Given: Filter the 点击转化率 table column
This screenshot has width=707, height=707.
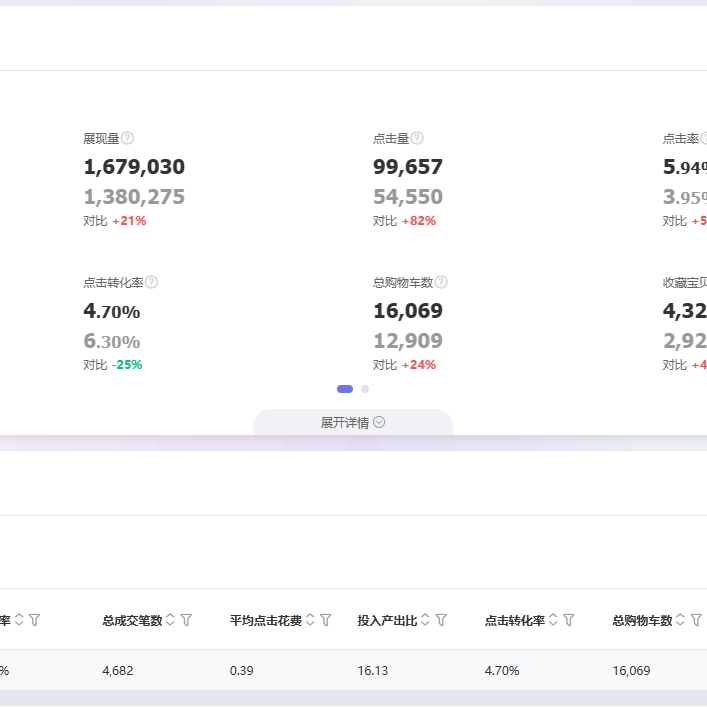Looking at the screenshot, I should tap(568, 620).
